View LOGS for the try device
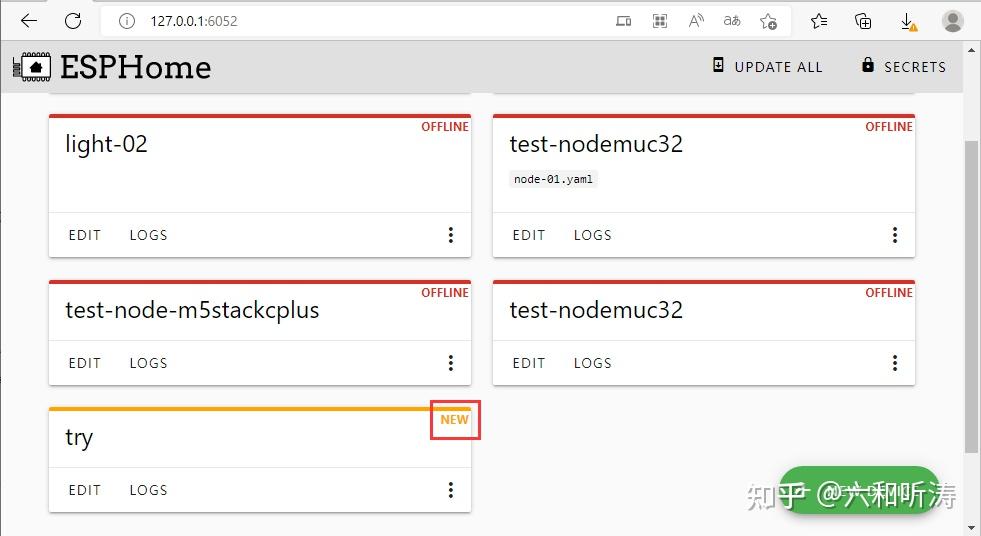This screenshot has height=536, width=981. [x=148, y=490]
